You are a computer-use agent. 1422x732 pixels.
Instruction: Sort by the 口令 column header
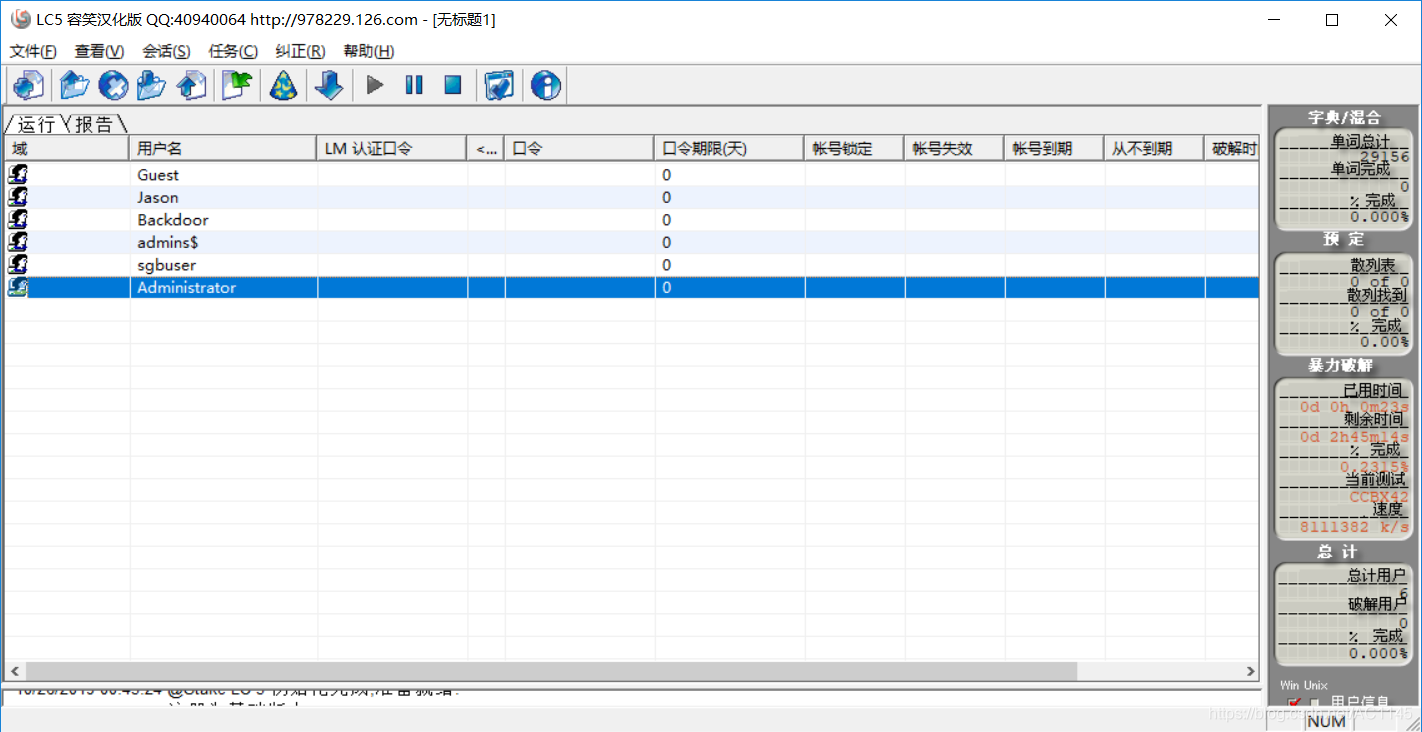coord(578,149)
